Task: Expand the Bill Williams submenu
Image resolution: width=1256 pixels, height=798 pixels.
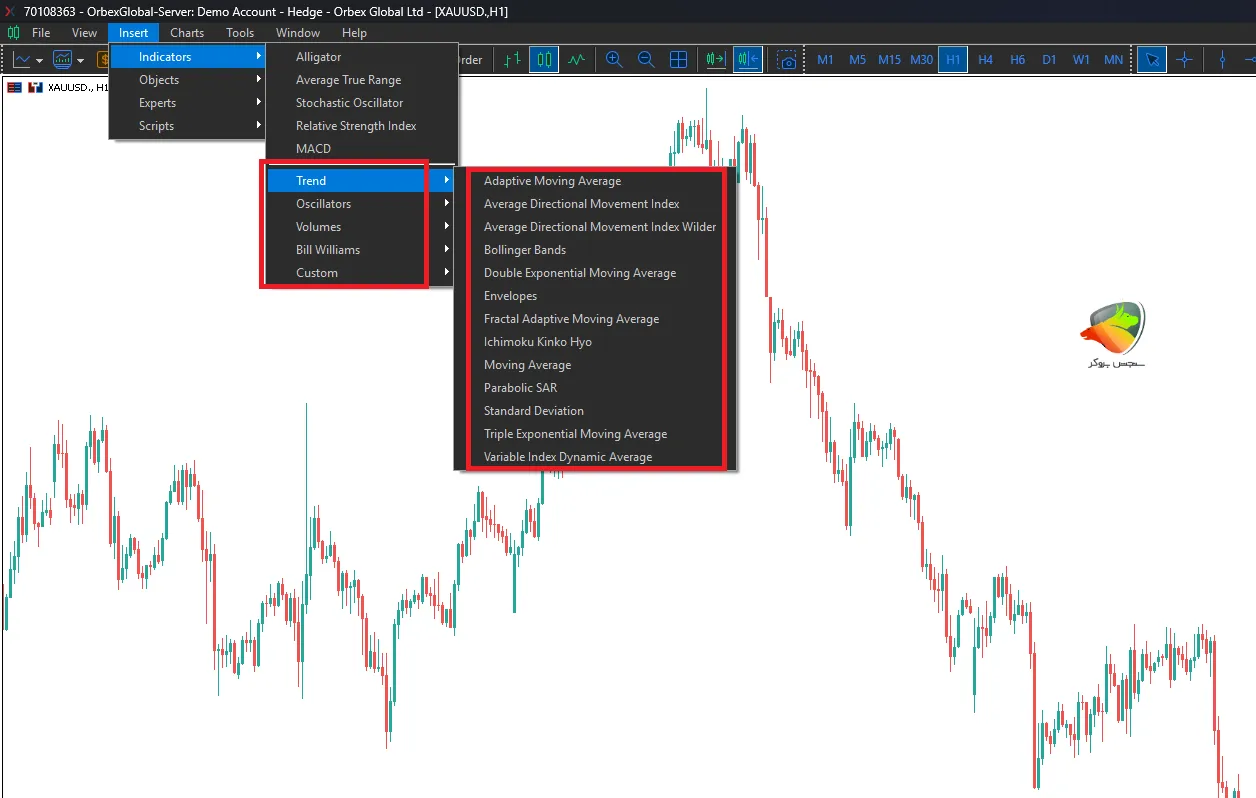Action: click(x=327, y=250)
